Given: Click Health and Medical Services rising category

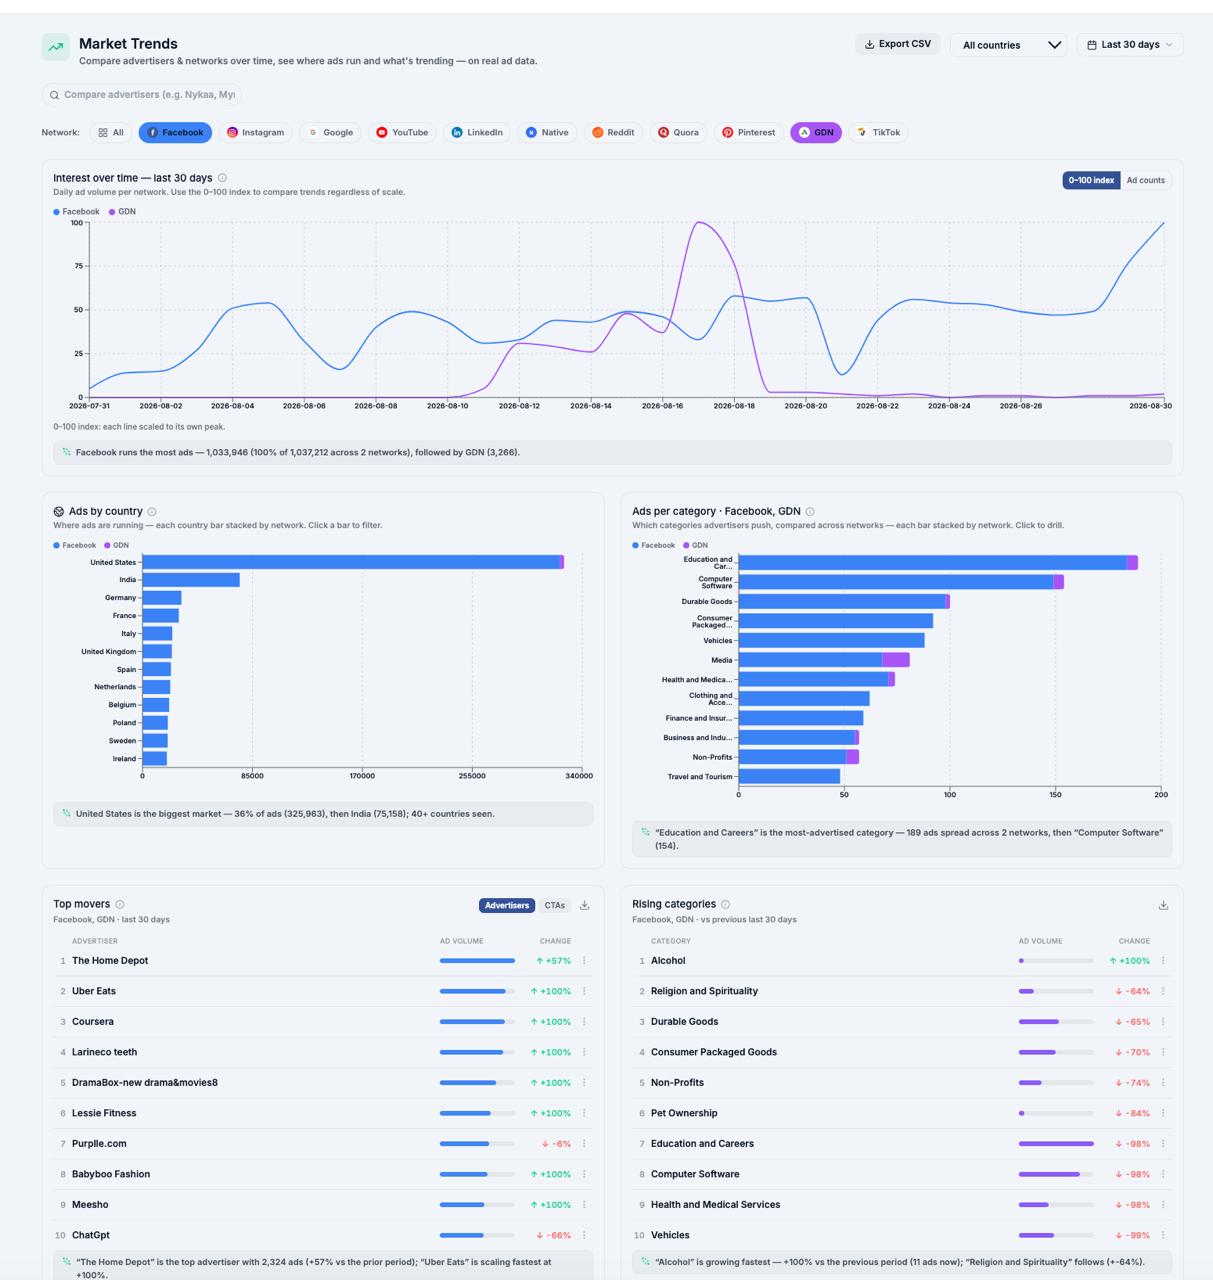Looking at the screenshot, I should coord(715,1205).
